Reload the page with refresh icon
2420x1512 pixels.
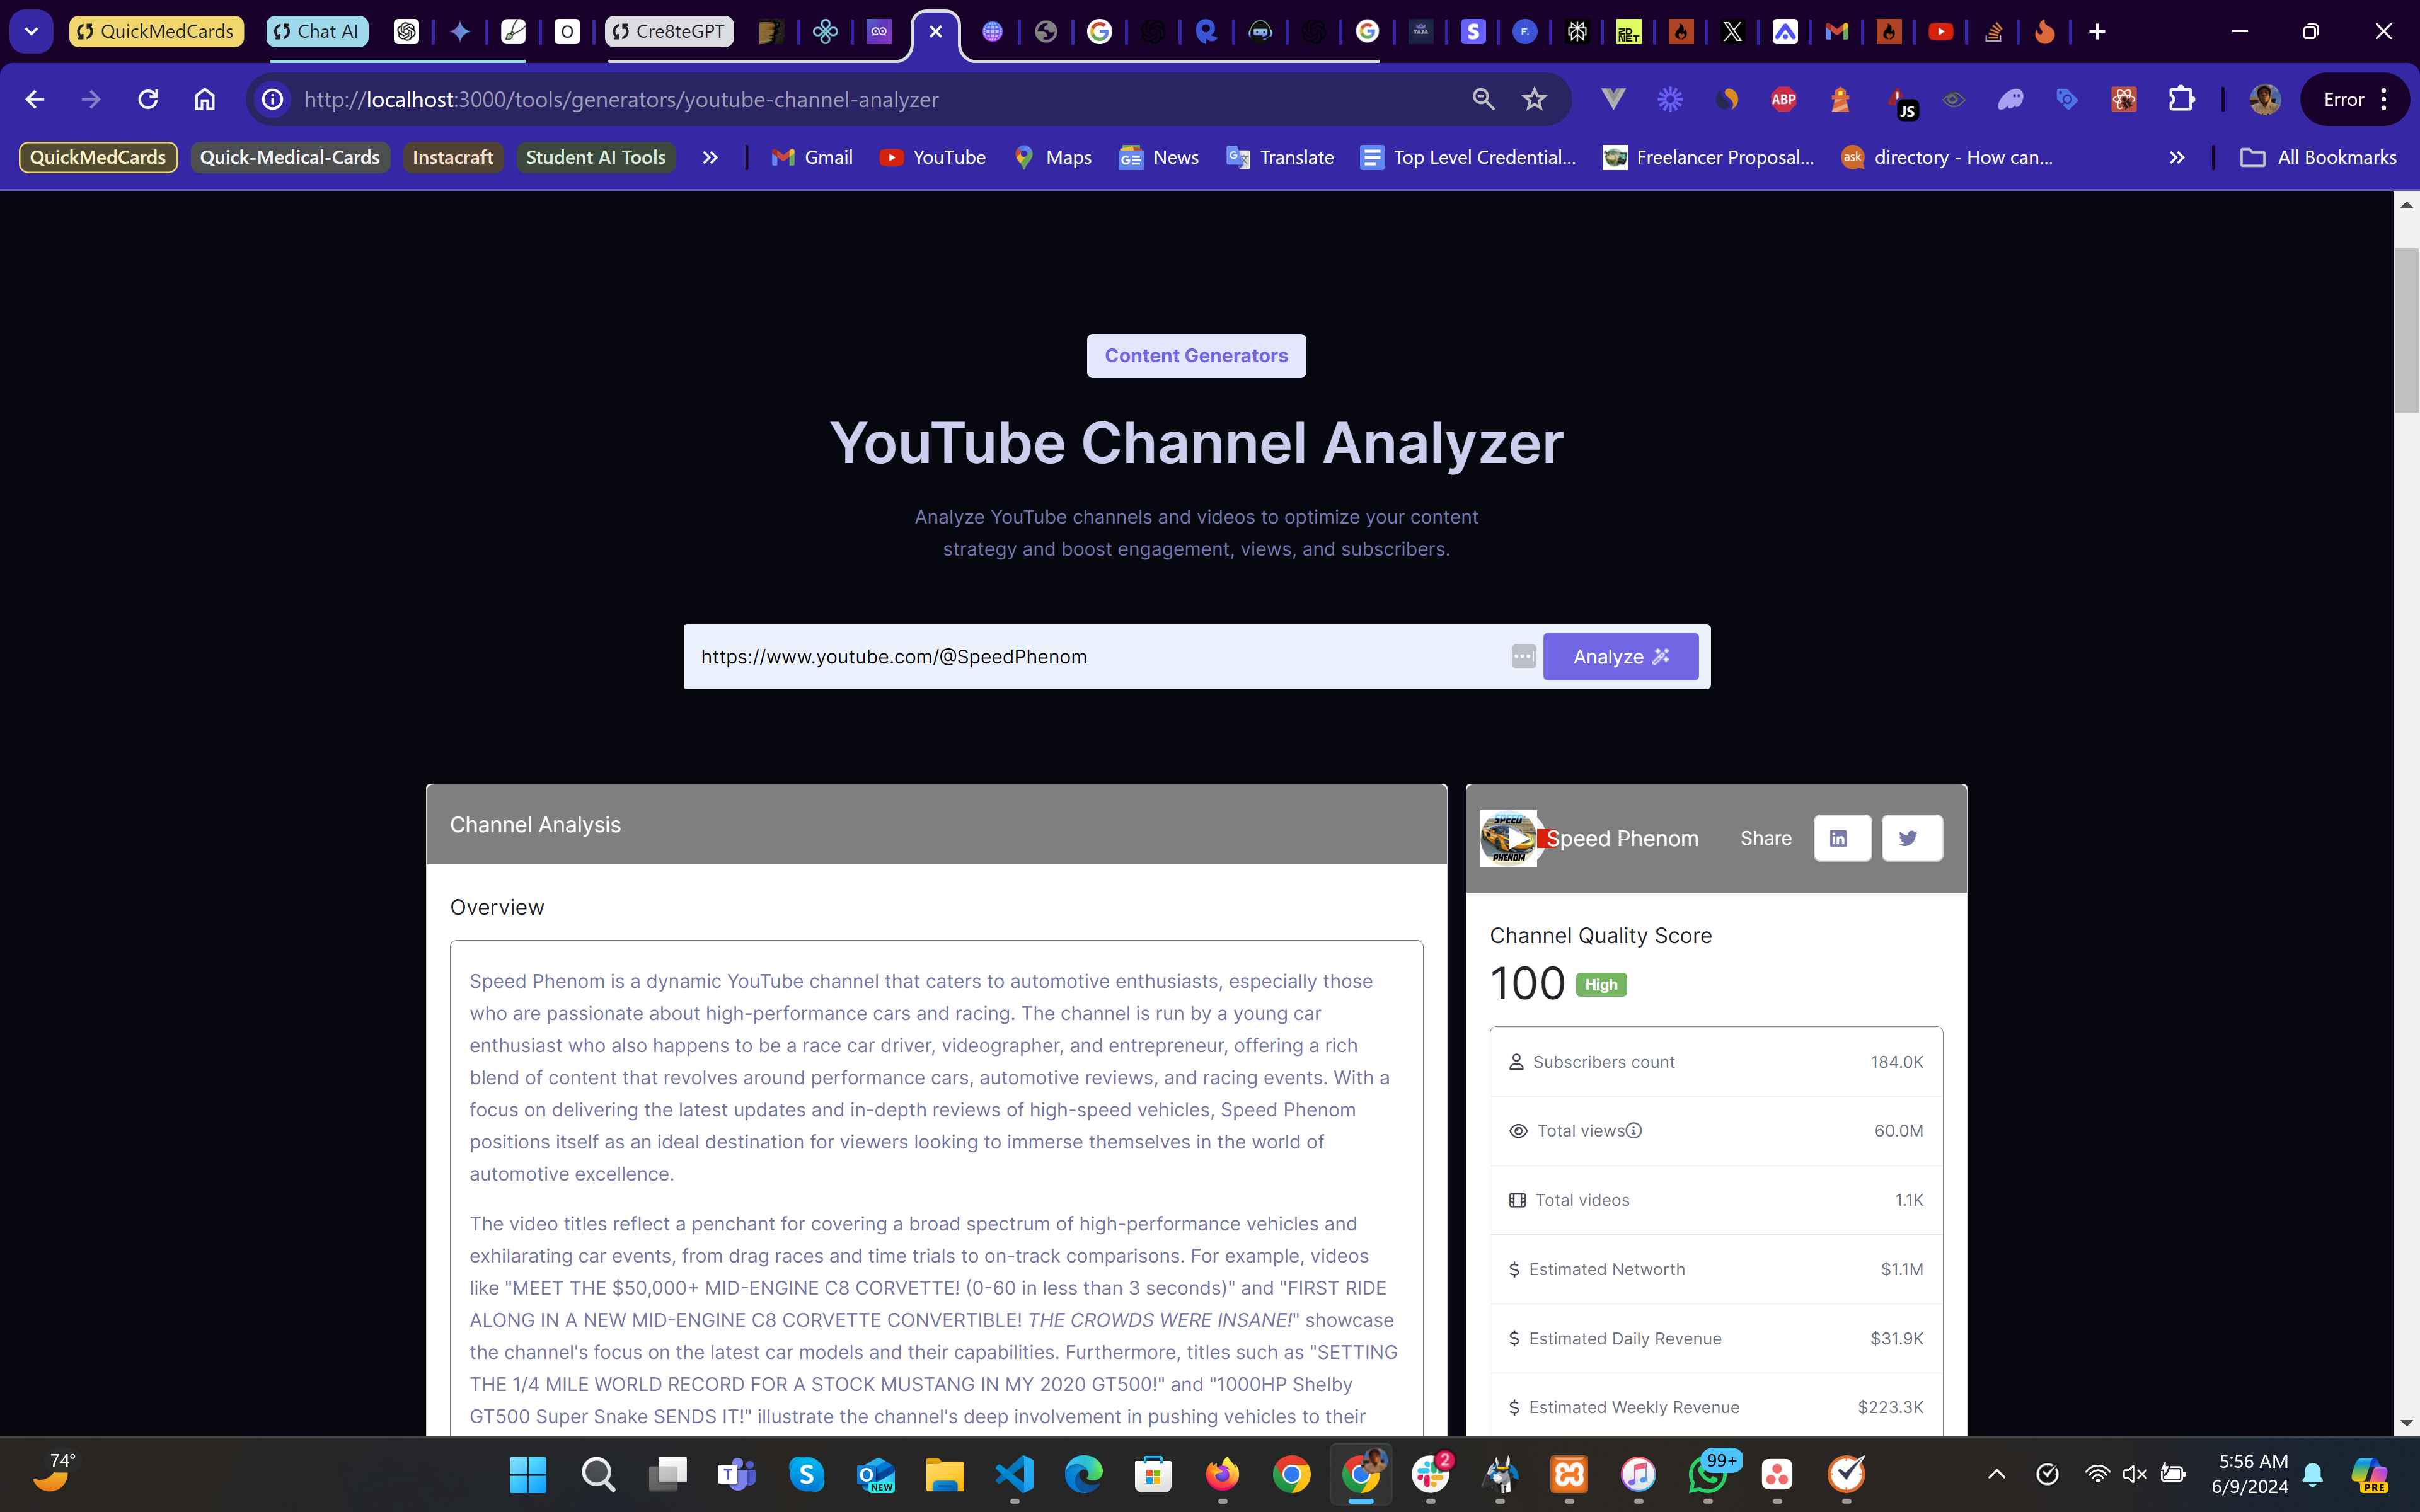(148, 99)
